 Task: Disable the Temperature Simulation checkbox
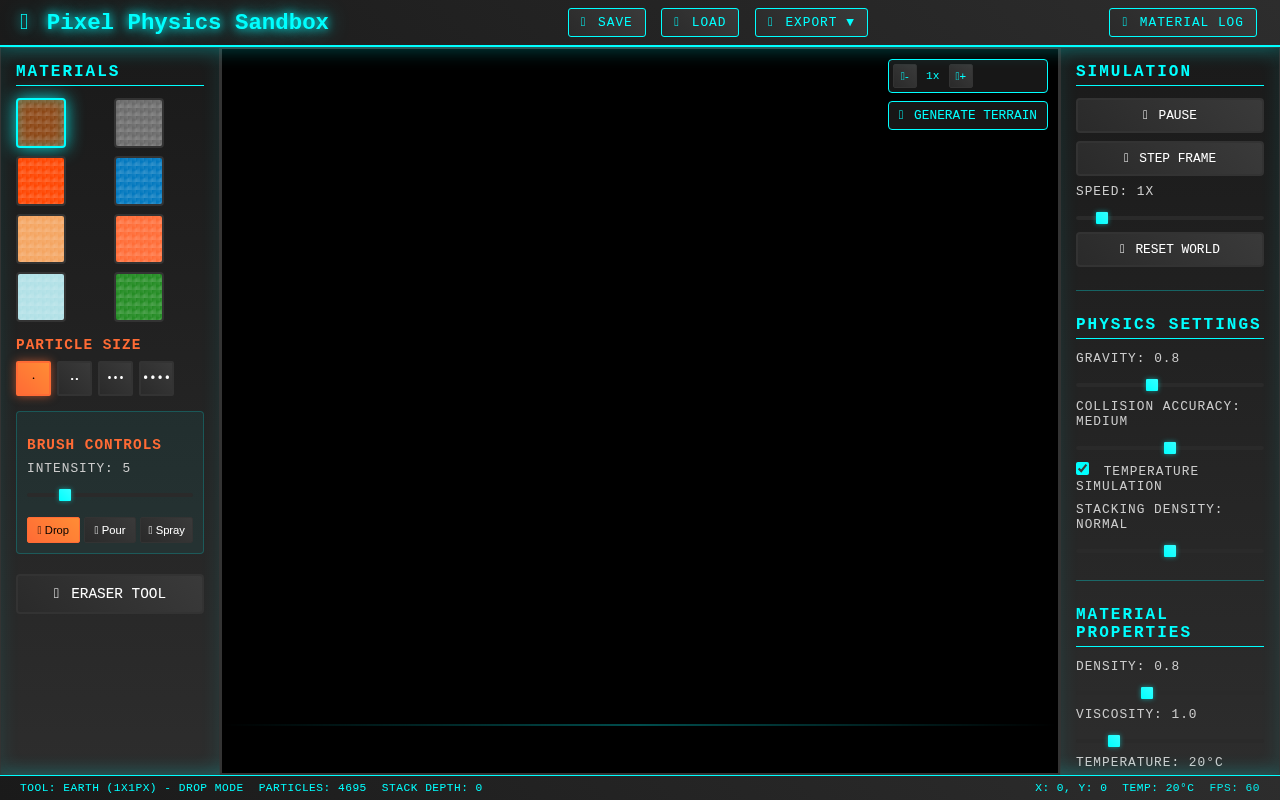pyautogui.click(x=1083, y=469)
